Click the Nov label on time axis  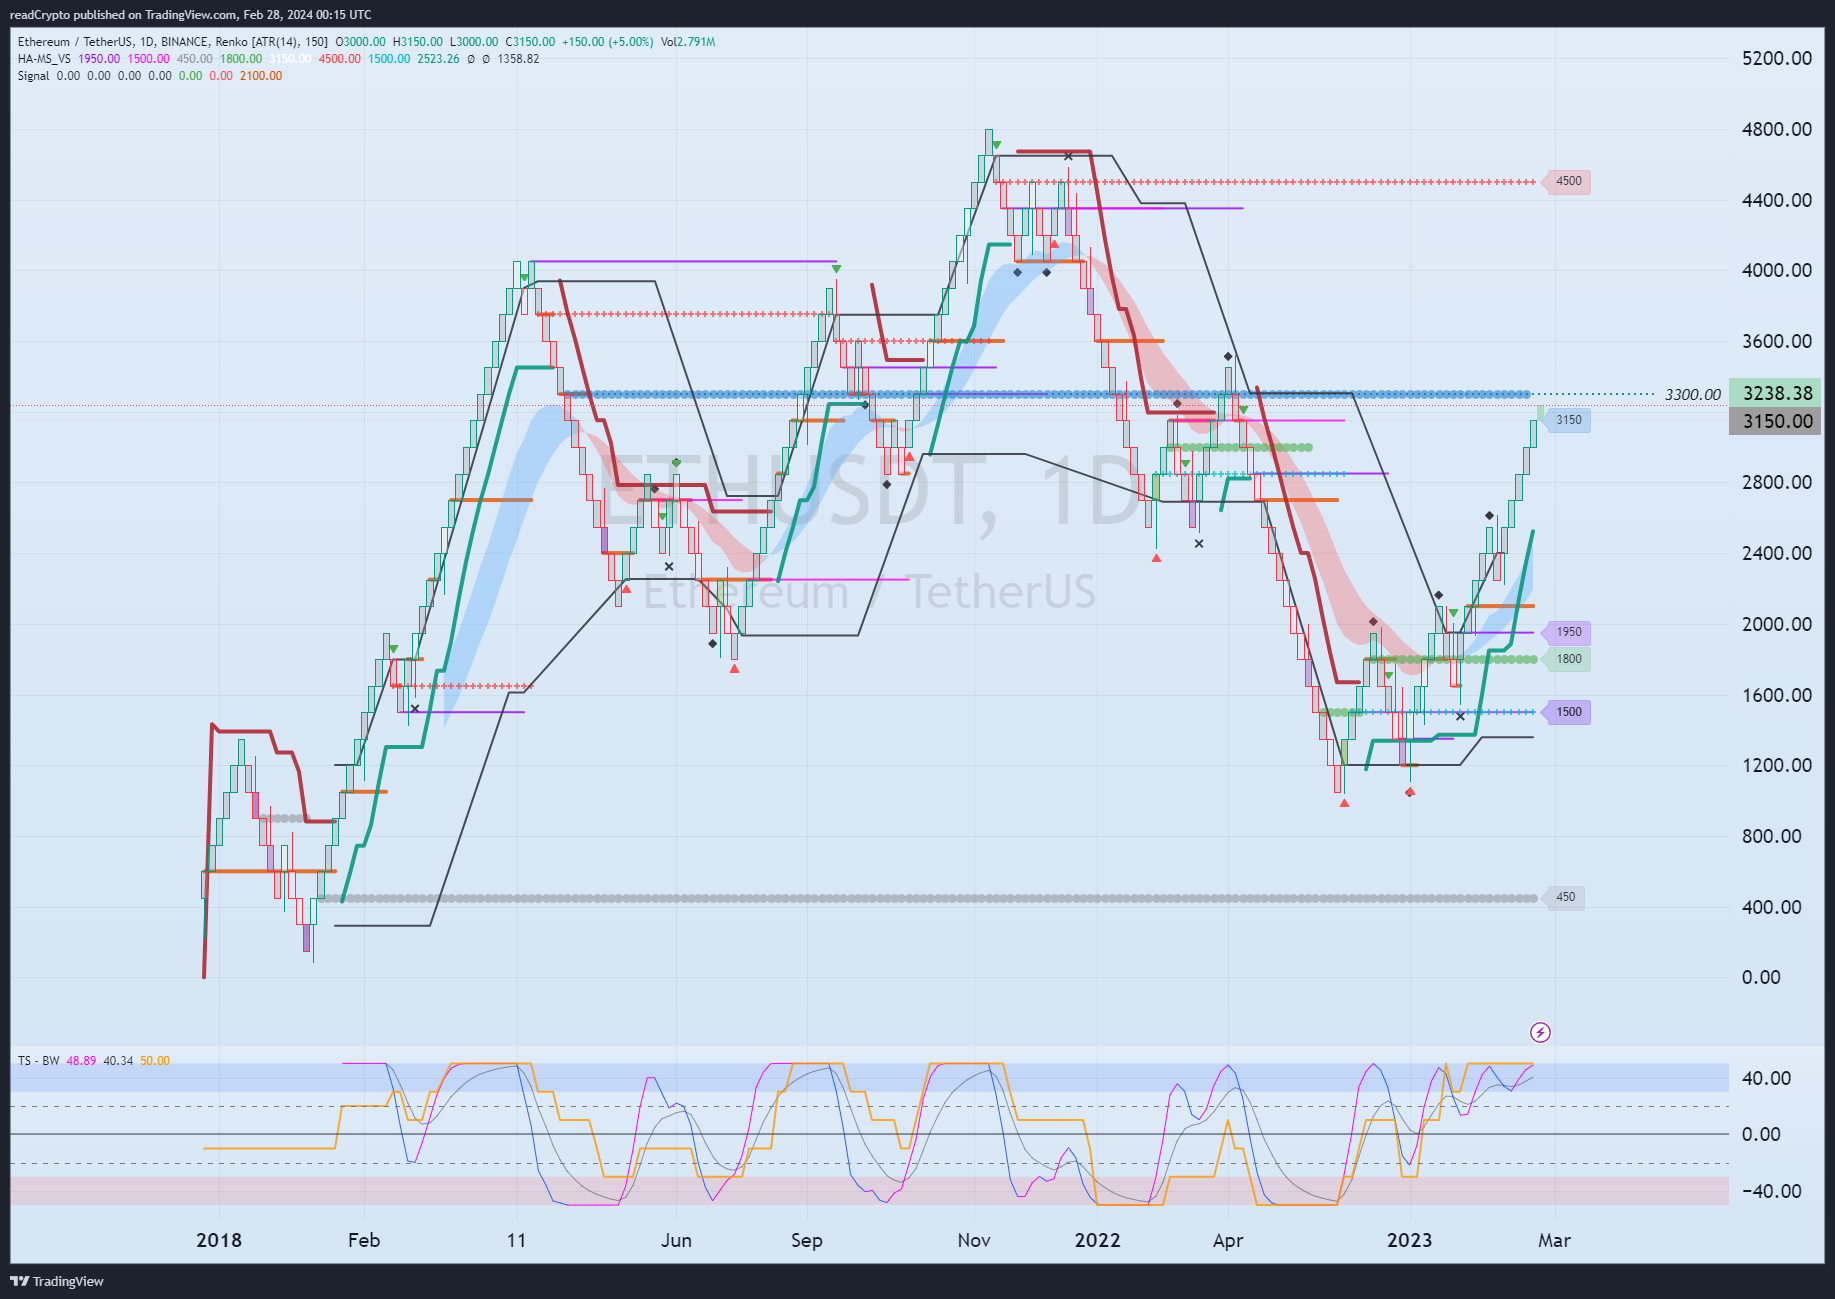coord(974,1240)
